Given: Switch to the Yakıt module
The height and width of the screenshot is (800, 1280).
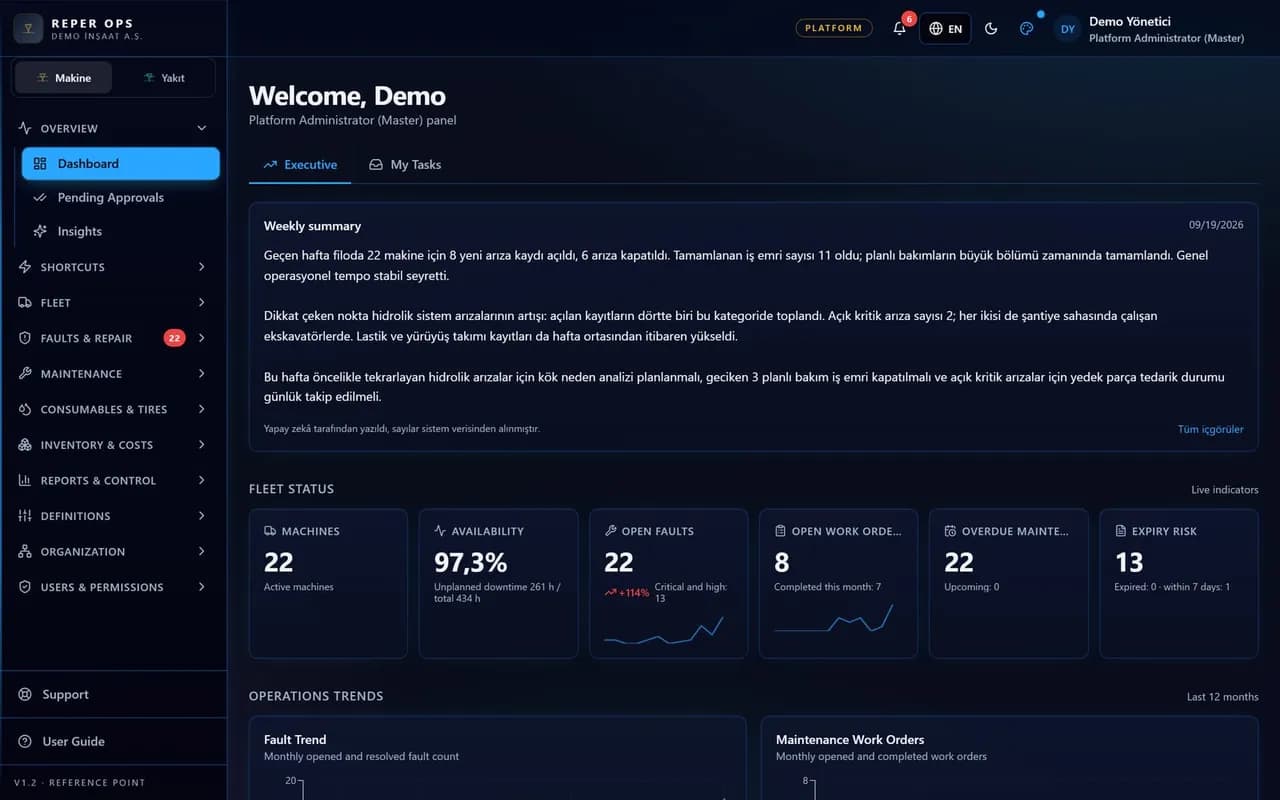Looking at the screenshot, I should click(x=164, y=78).
